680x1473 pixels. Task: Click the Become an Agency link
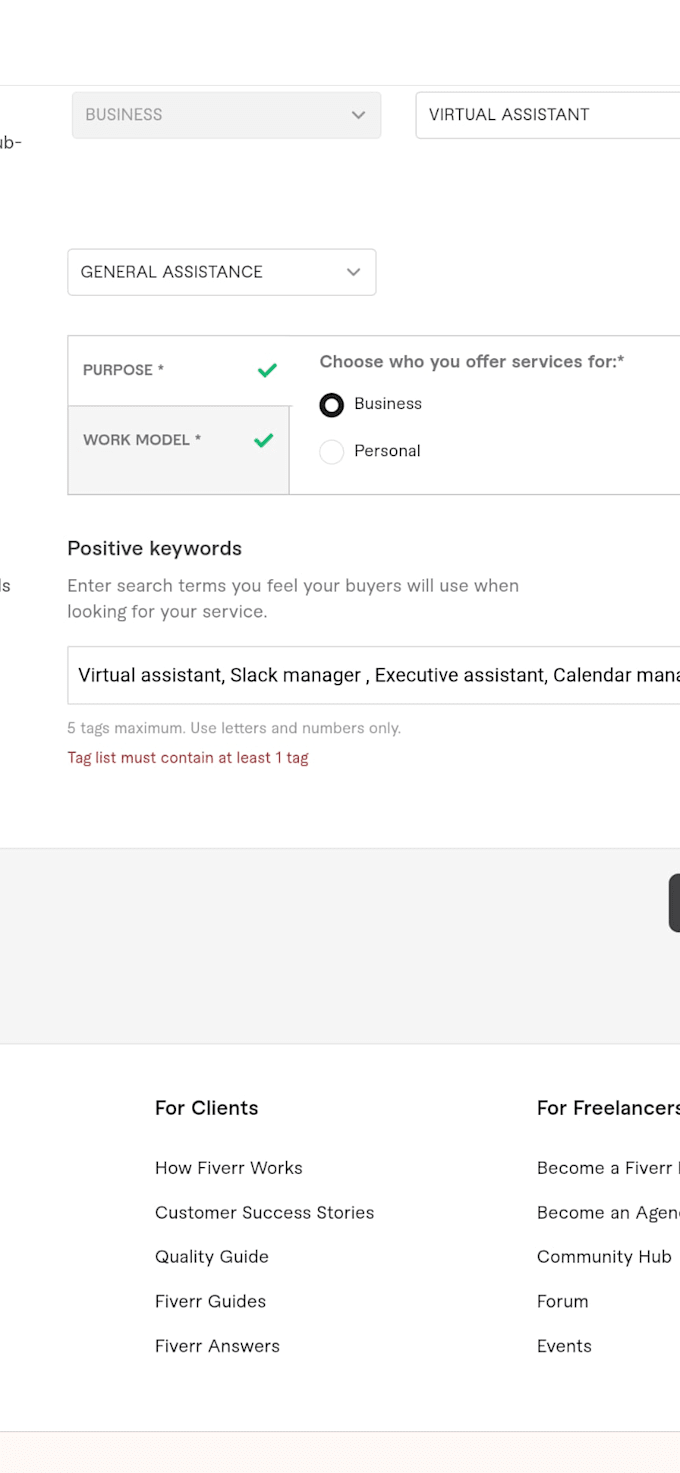[608, 1213]
